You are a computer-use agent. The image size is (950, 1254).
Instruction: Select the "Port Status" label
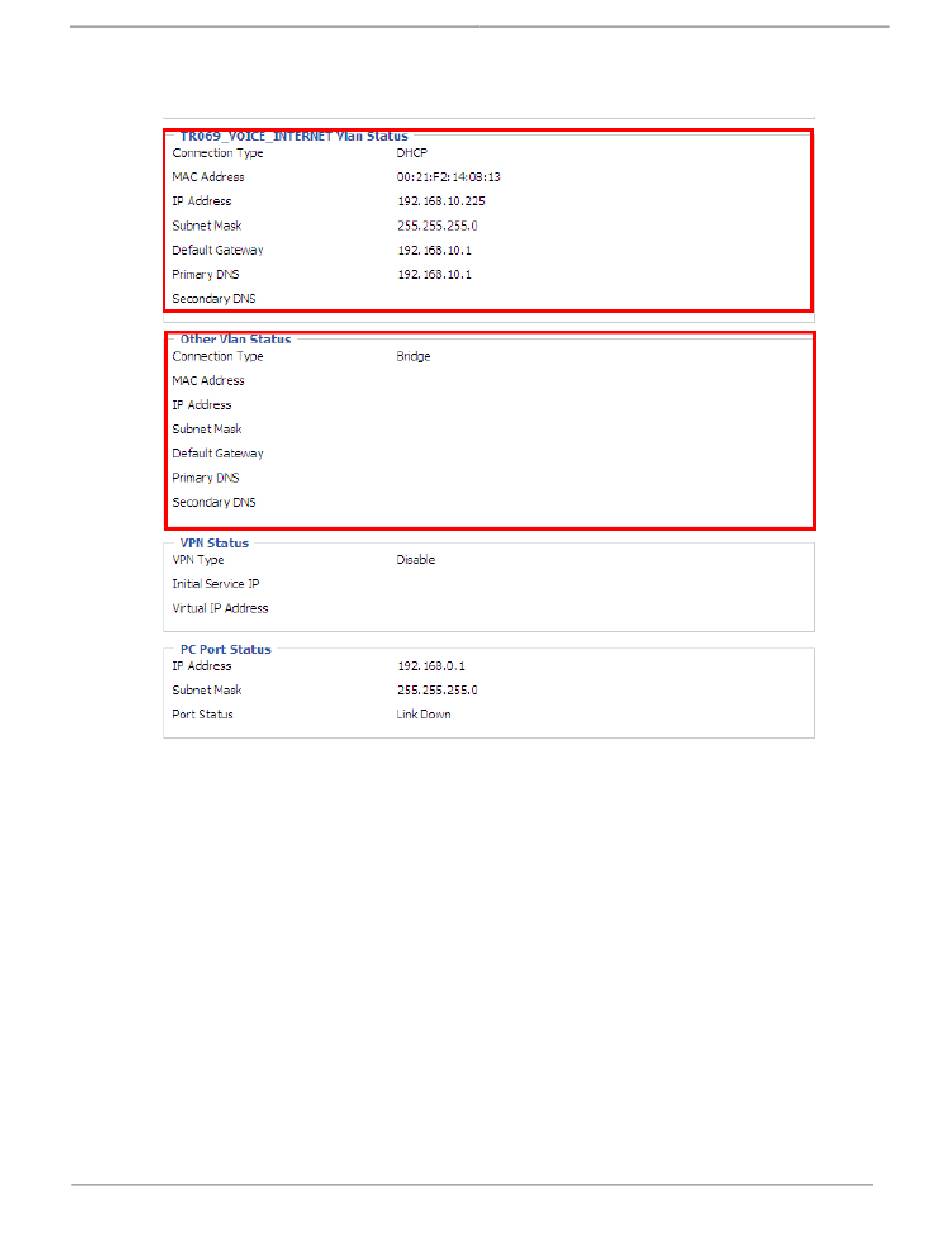coord(202,715)
